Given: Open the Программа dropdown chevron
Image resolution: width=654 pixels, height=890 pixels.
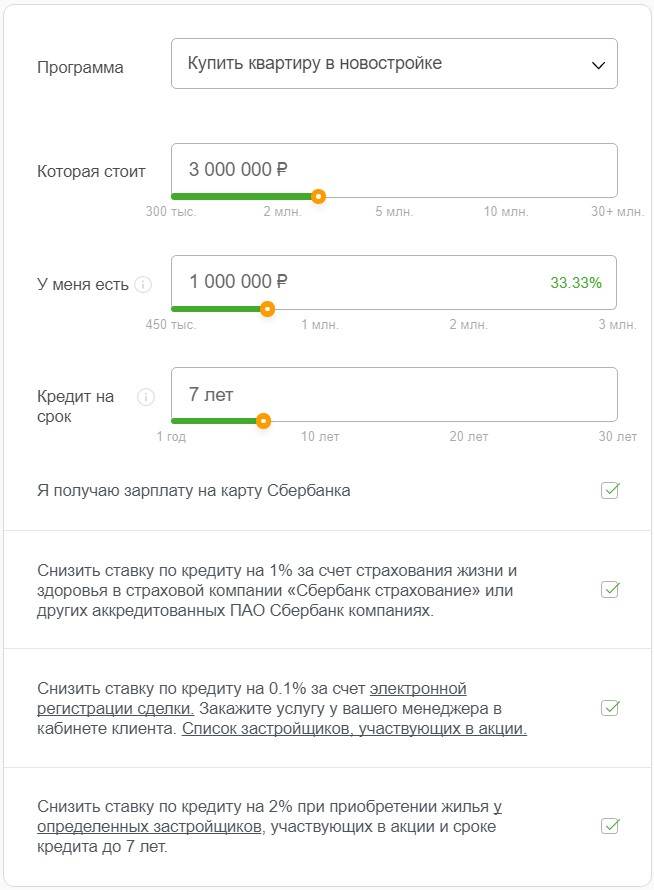Looking at the screenshot, I should pyautogui.click(x=598, y=65).
